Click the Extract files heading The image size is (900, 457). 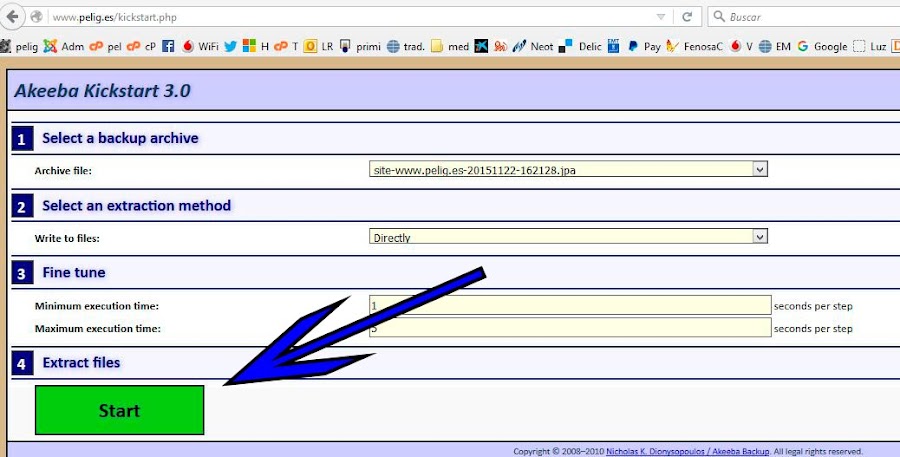click(x=81, y=363)
